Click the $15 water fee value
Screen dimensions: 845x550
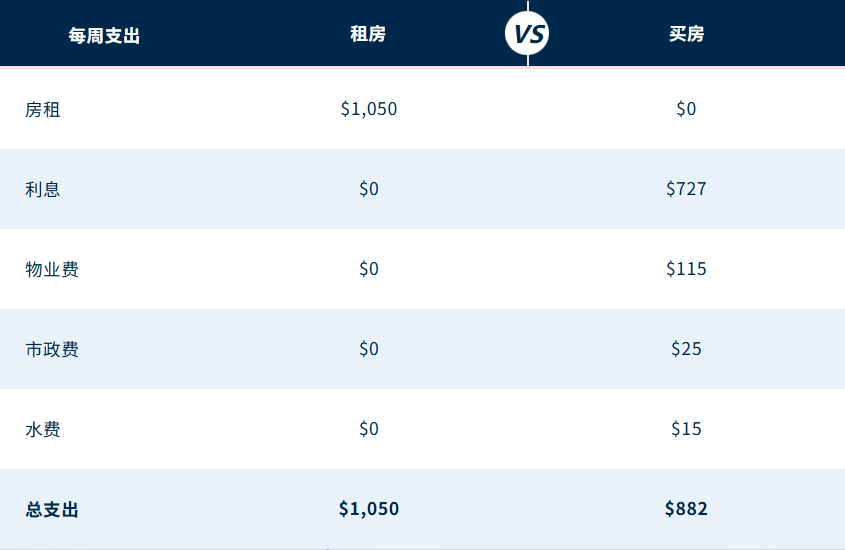[x=686, y=429]
